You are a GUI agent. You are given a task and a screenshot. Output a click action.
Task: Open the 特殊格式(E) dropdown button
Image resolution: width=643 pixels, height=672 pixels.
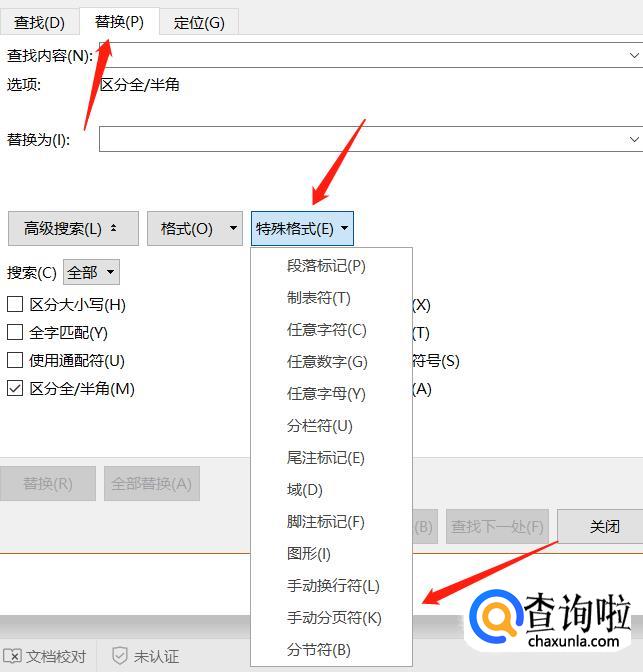pyautogui.click(x=302, y=229)
